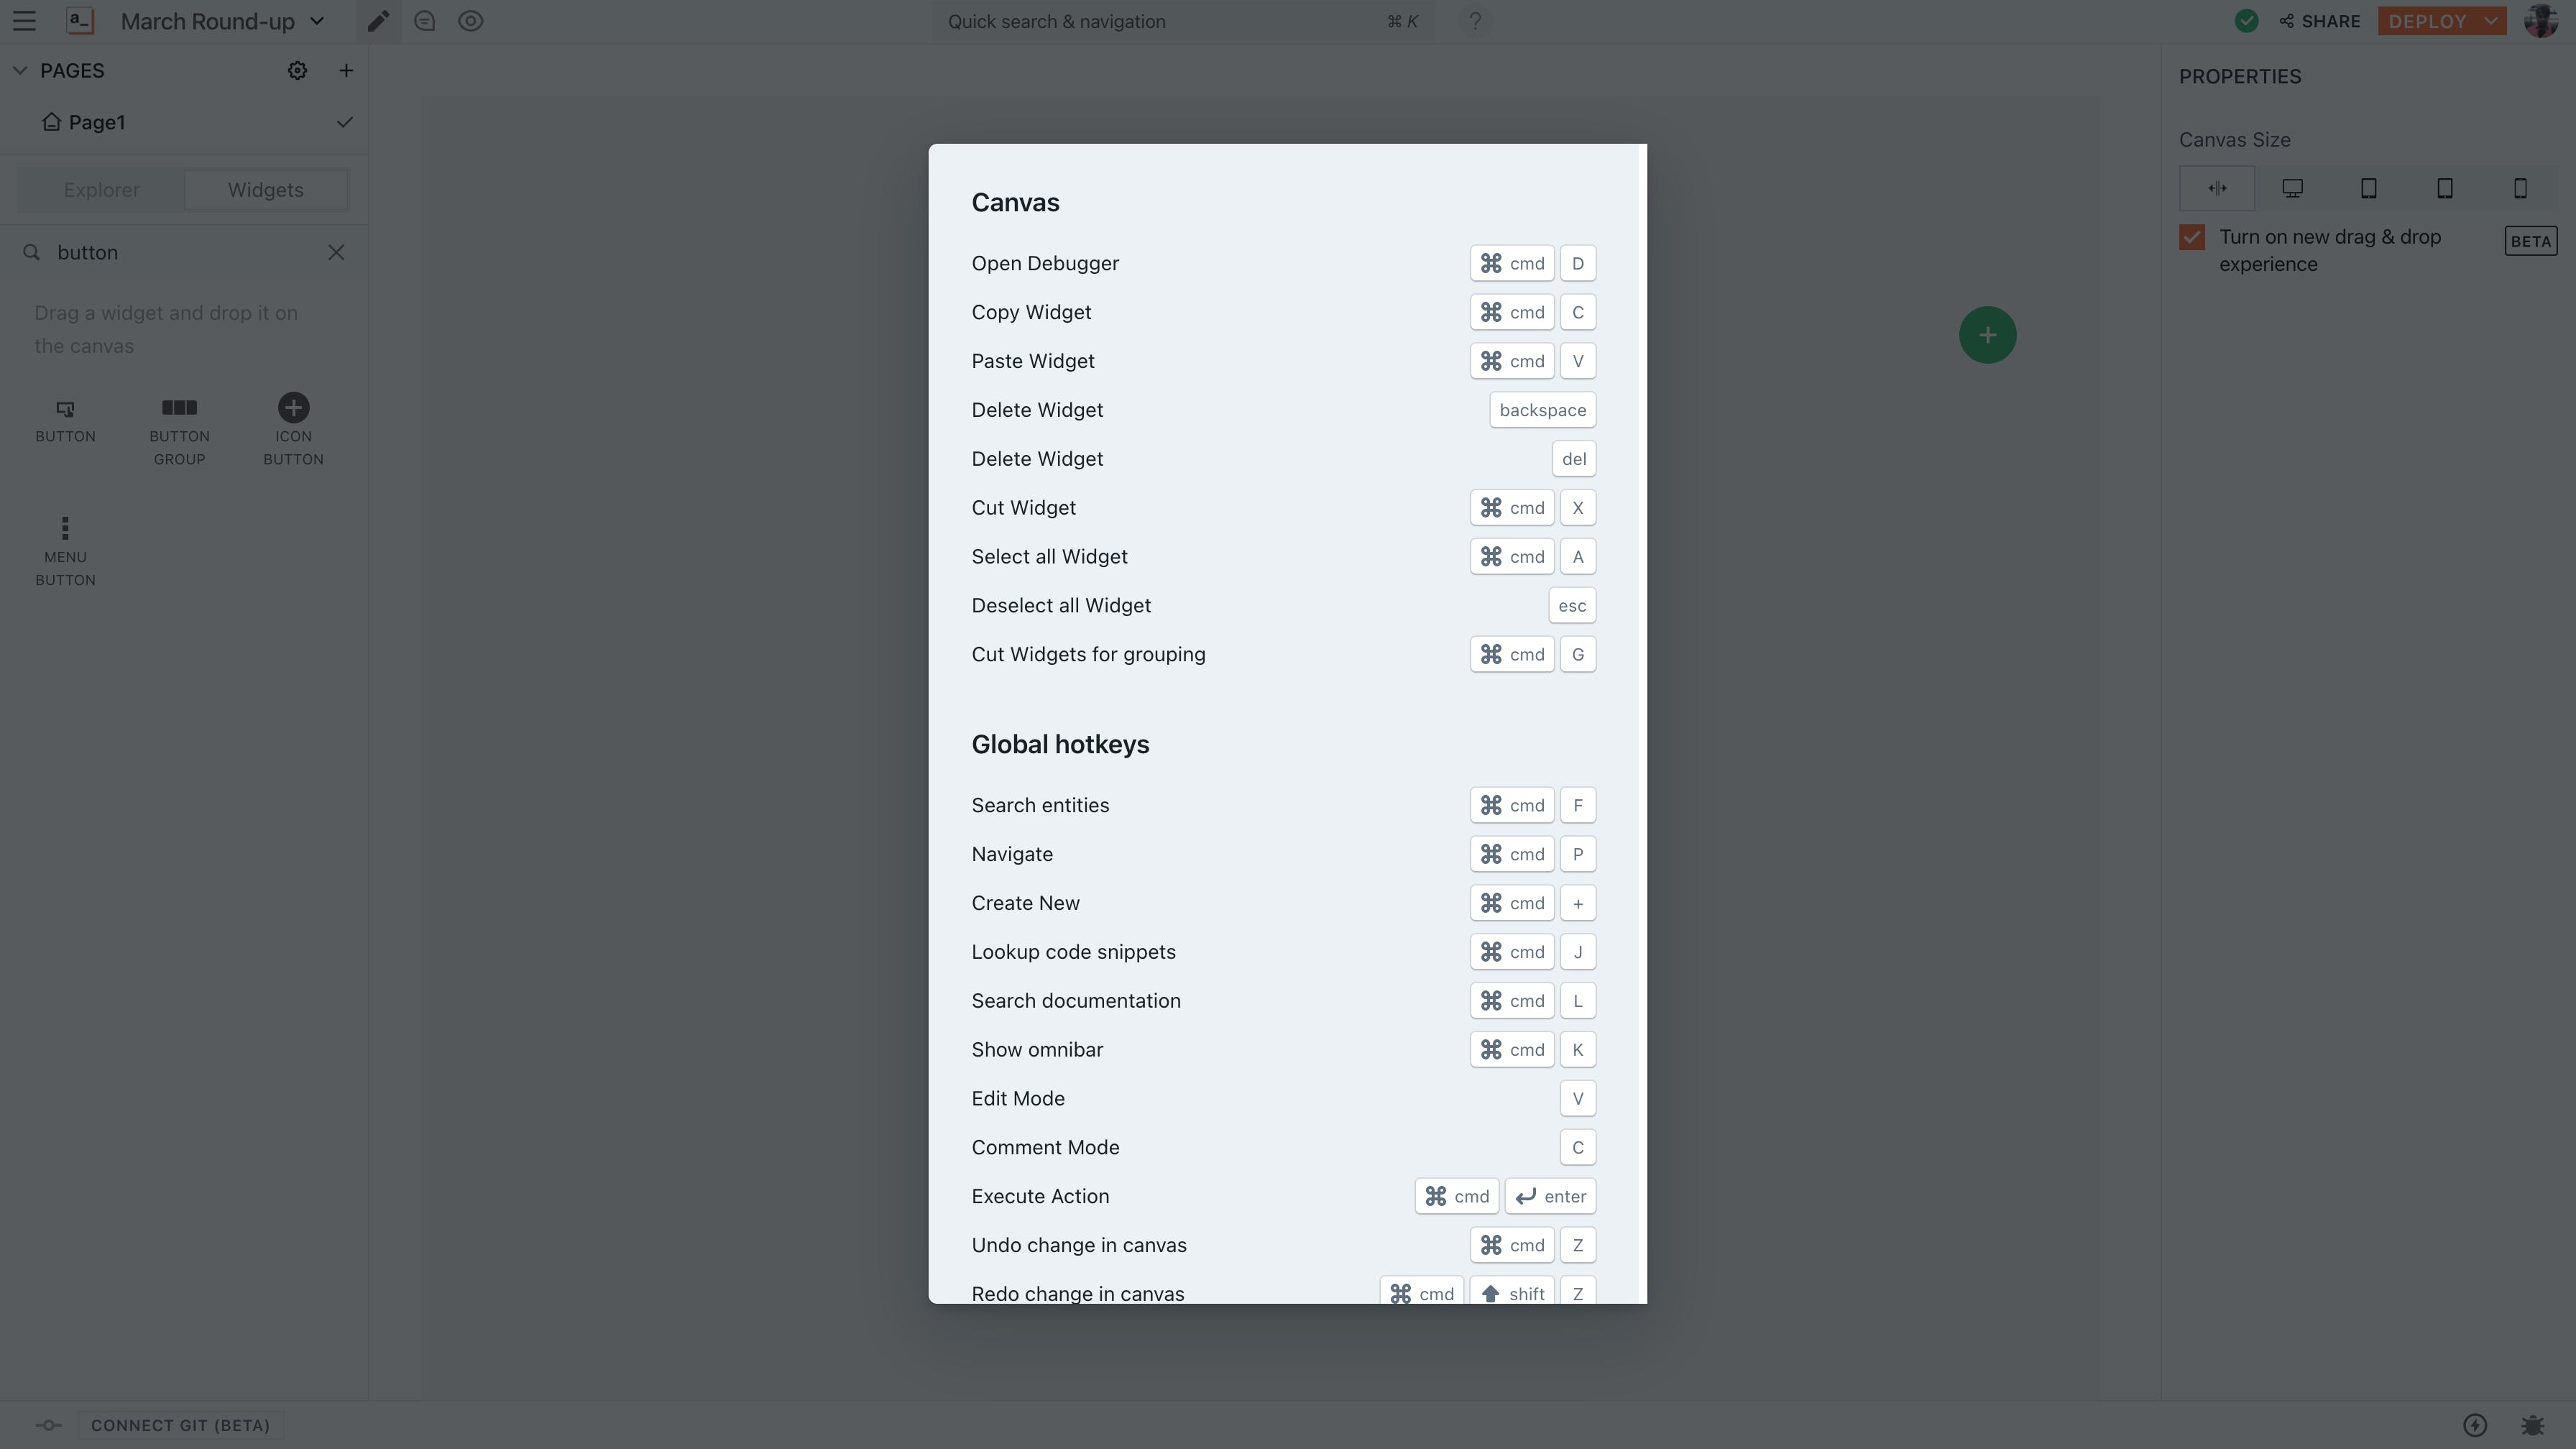
Task: Click Connect Git (Beta) button
Action: click(x=181, y=1425)
